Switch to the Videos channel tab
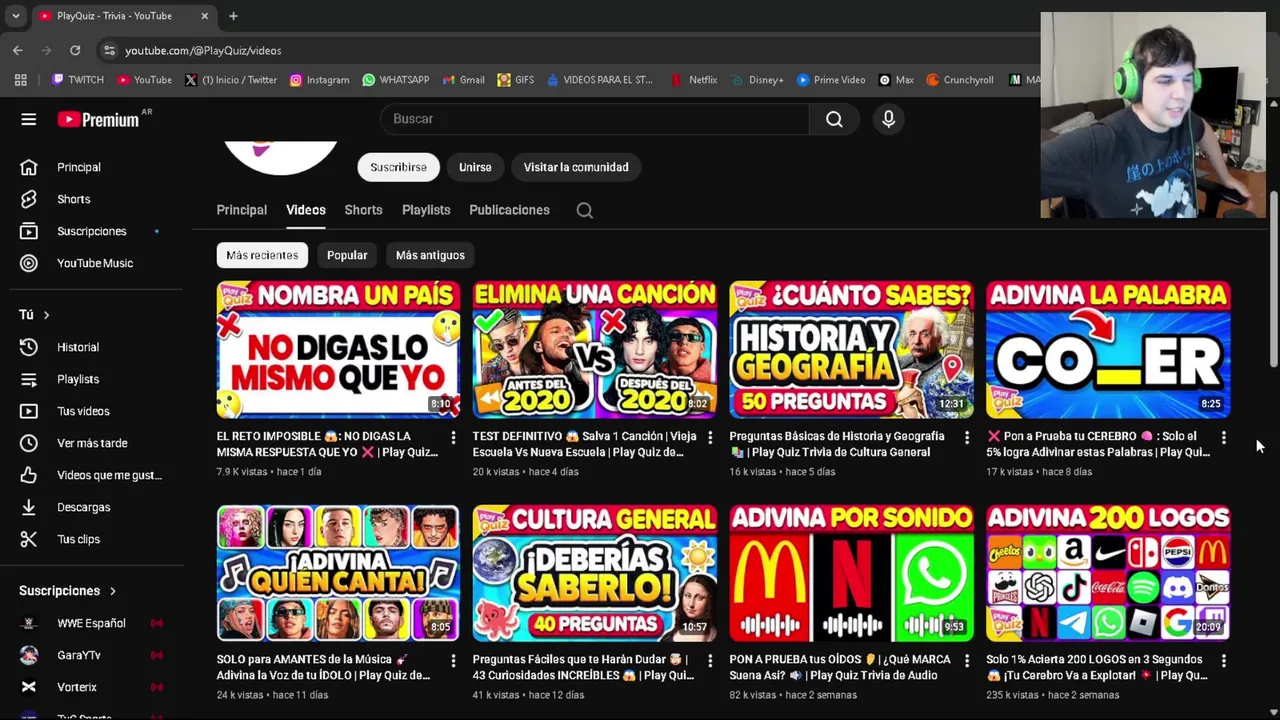Image resolution: width=1280 pixels, height=720 pixels. click(306, 210)
